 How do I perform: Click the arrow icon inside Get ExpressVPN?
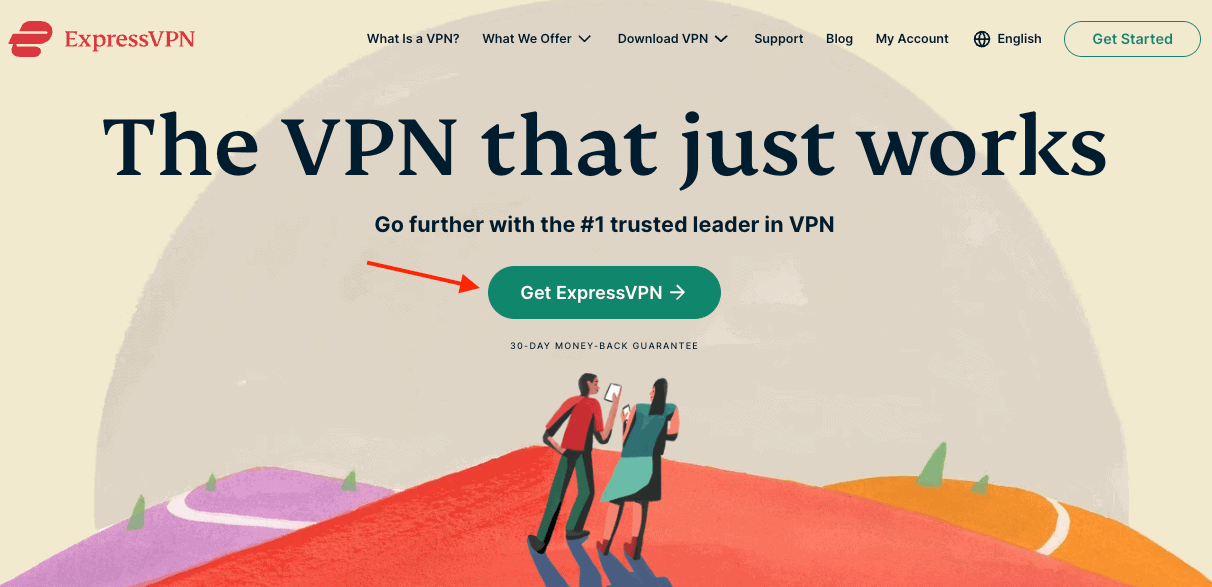[678, 292]
